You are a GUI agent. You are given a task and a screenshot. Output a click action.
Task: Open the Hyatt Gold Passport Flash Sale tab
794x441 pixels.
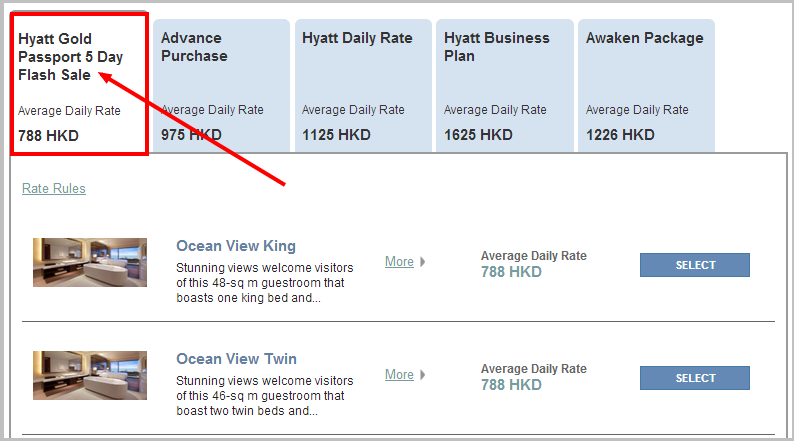[80, 84]
